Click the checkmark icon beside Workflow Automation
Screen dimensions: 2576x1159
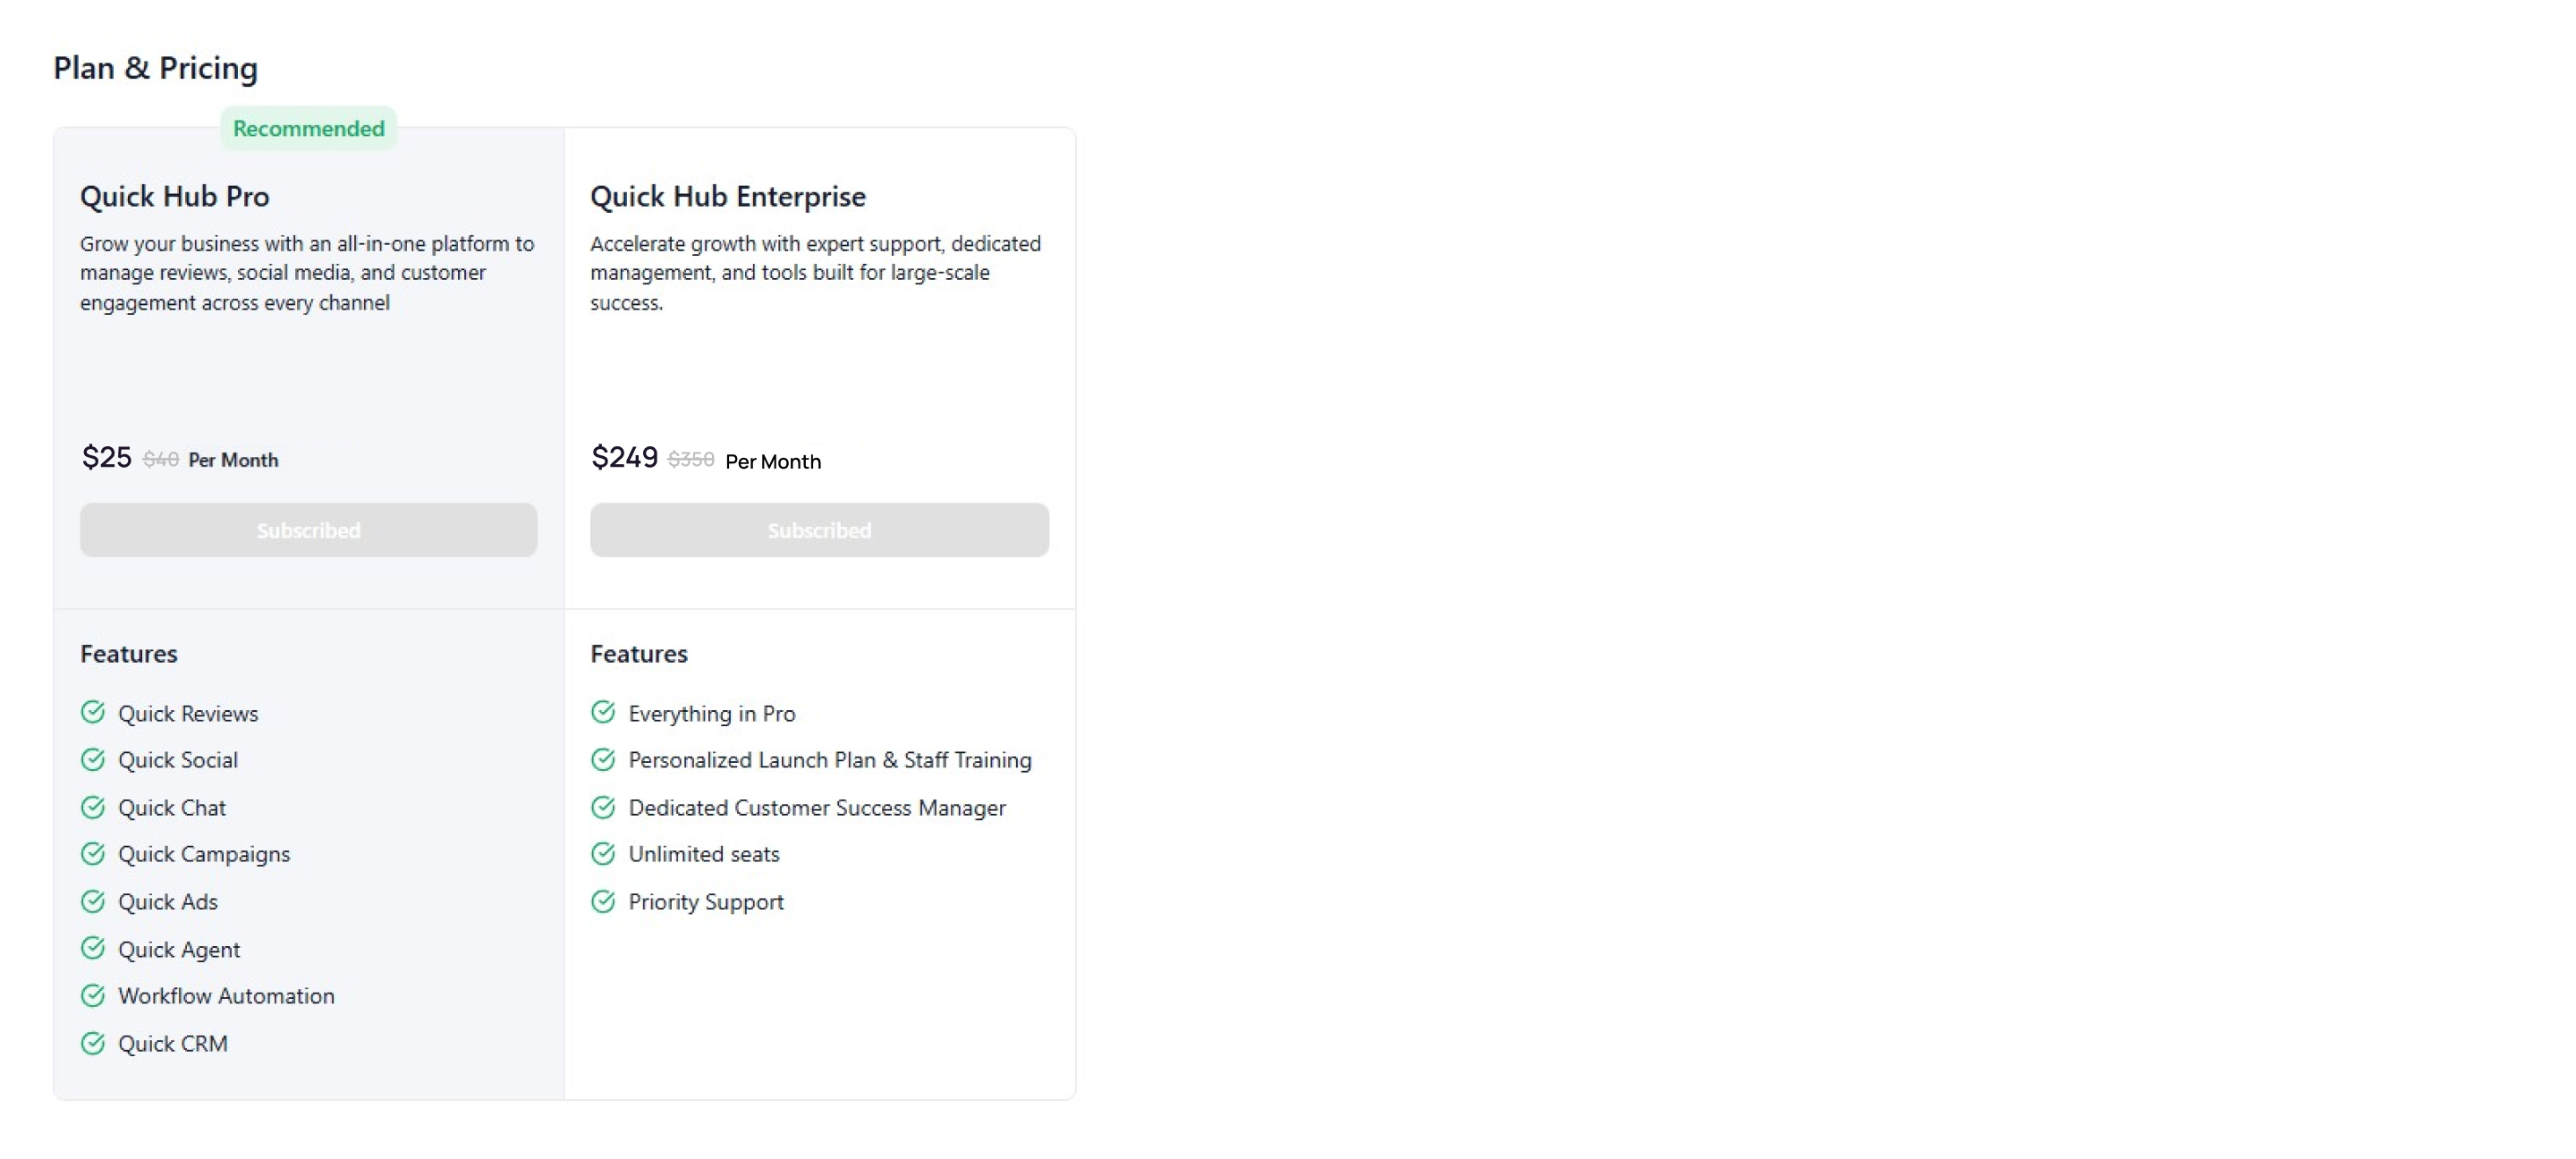point(93,996)
